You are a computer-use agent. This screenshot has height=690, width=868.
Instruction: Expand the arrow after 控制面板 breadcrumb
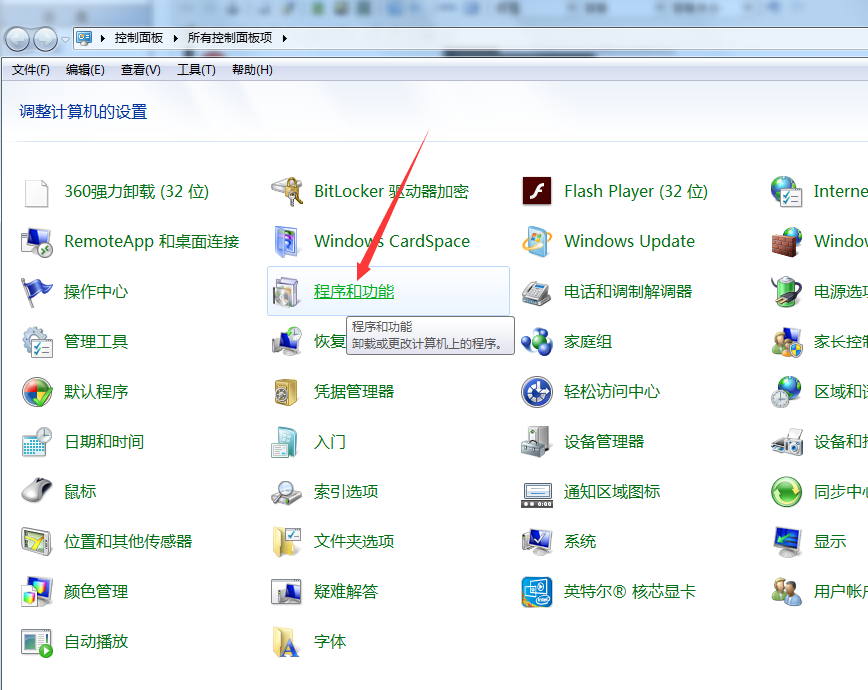point(175,38)
